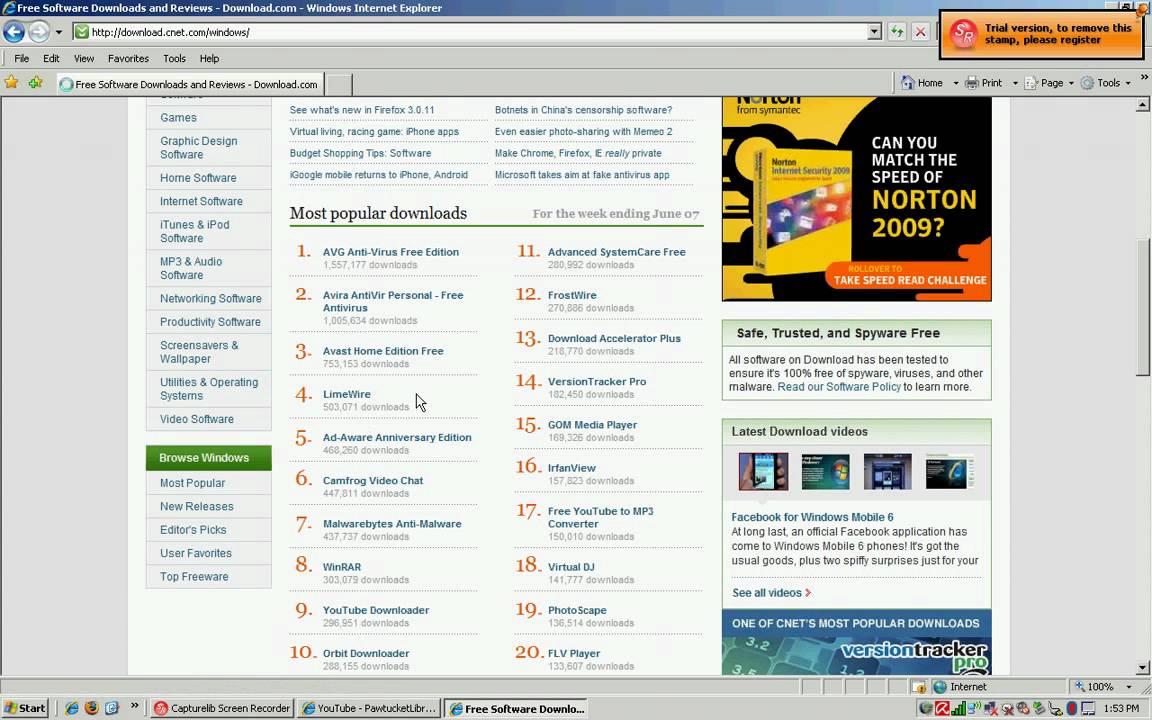Click the green Refresh arrows icon

click(x=896, y=32)
